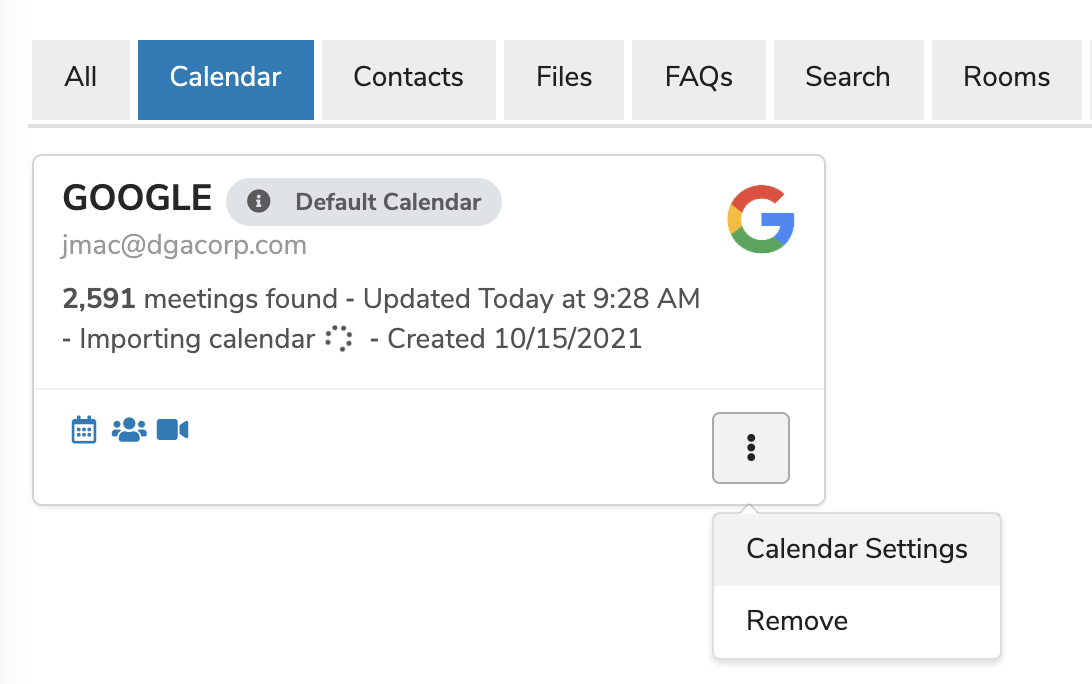Select the Calendar tab
This screenshot has height=684, width=1092.
[x=226, y=78]
